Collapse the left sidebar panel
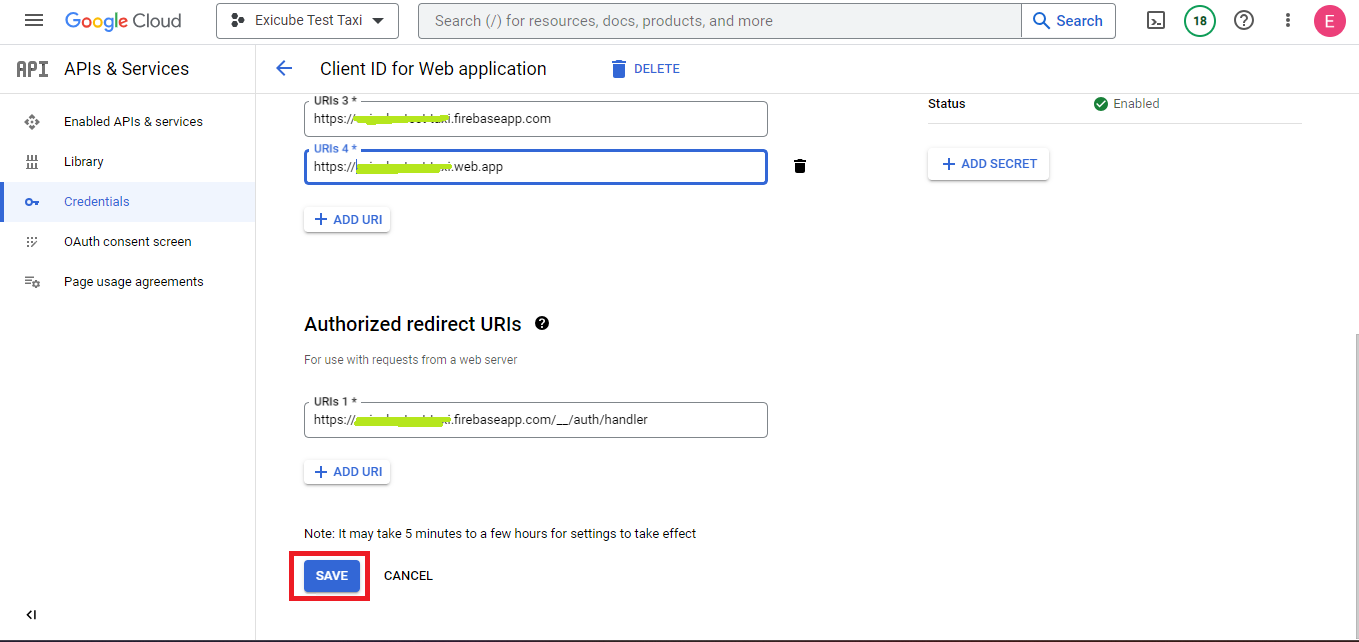Screen dimensions: 1359x642 tap(31, 615)
